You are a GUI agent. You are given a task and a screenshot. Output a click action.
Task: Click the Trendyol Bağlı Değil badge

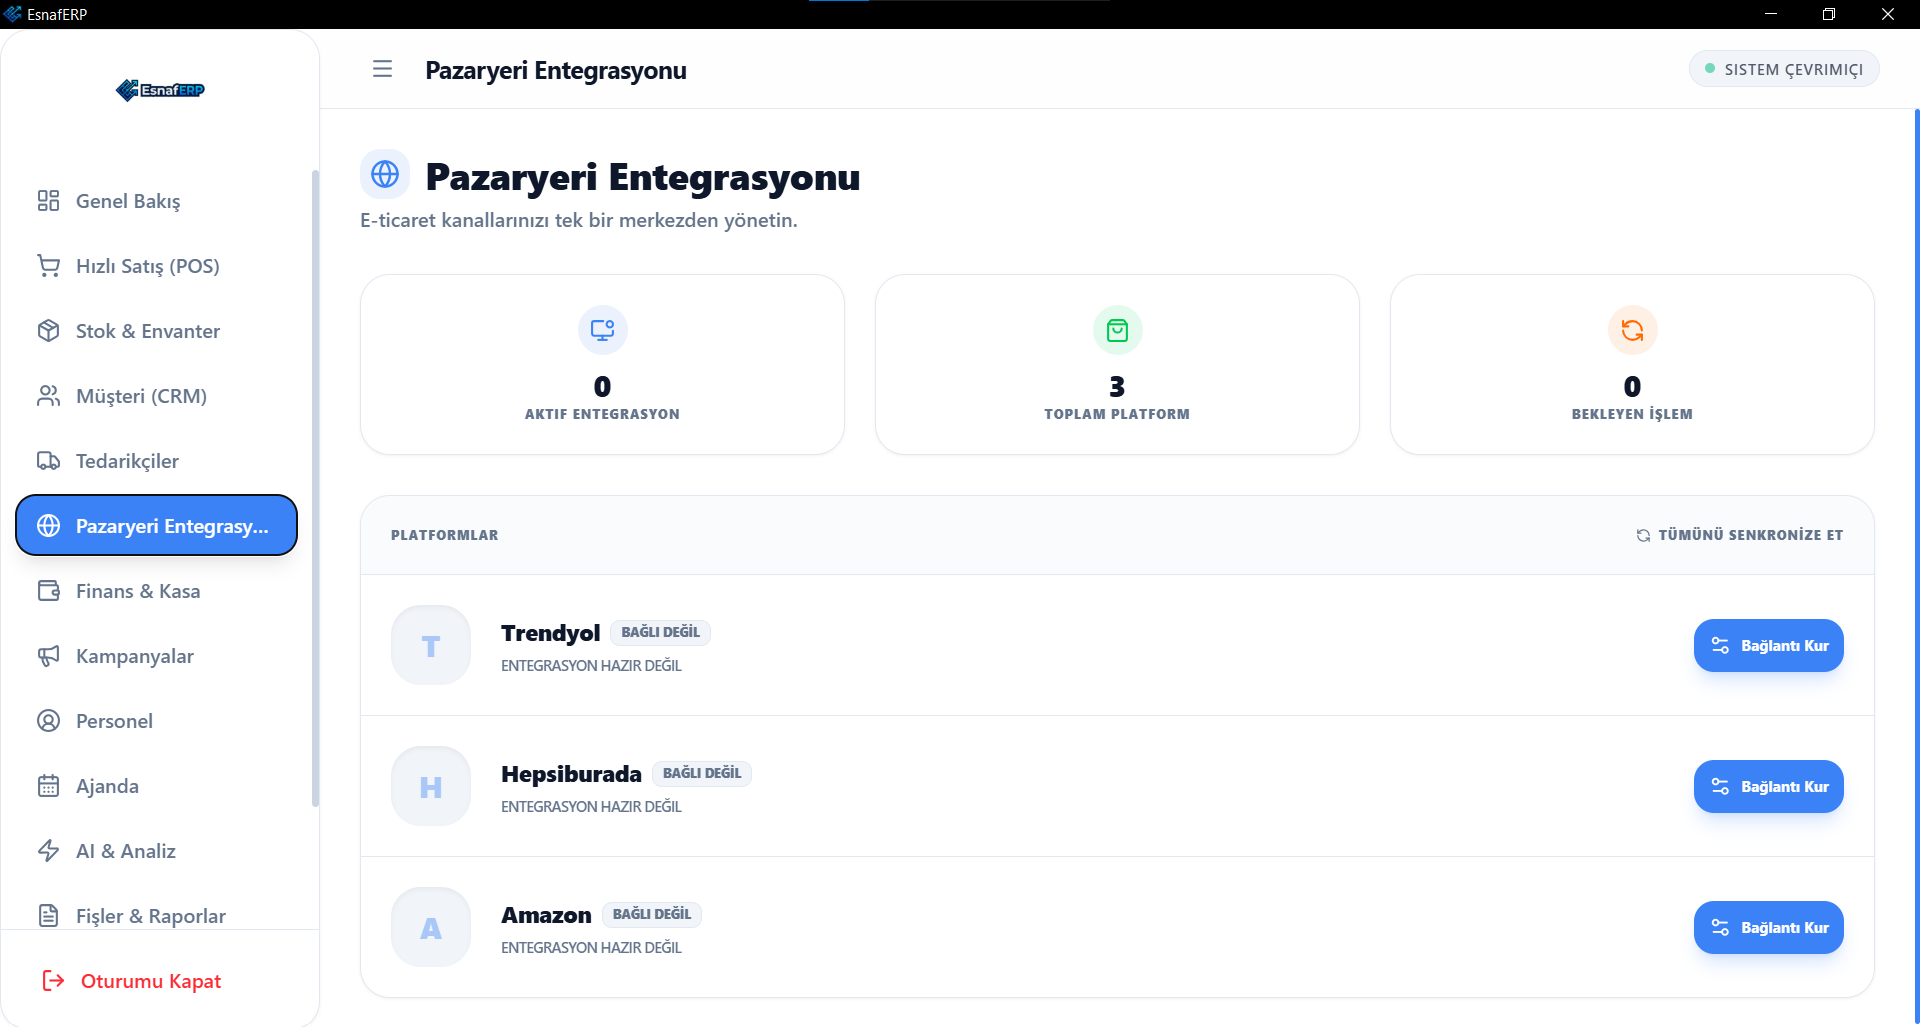click(x=661, y=632)
